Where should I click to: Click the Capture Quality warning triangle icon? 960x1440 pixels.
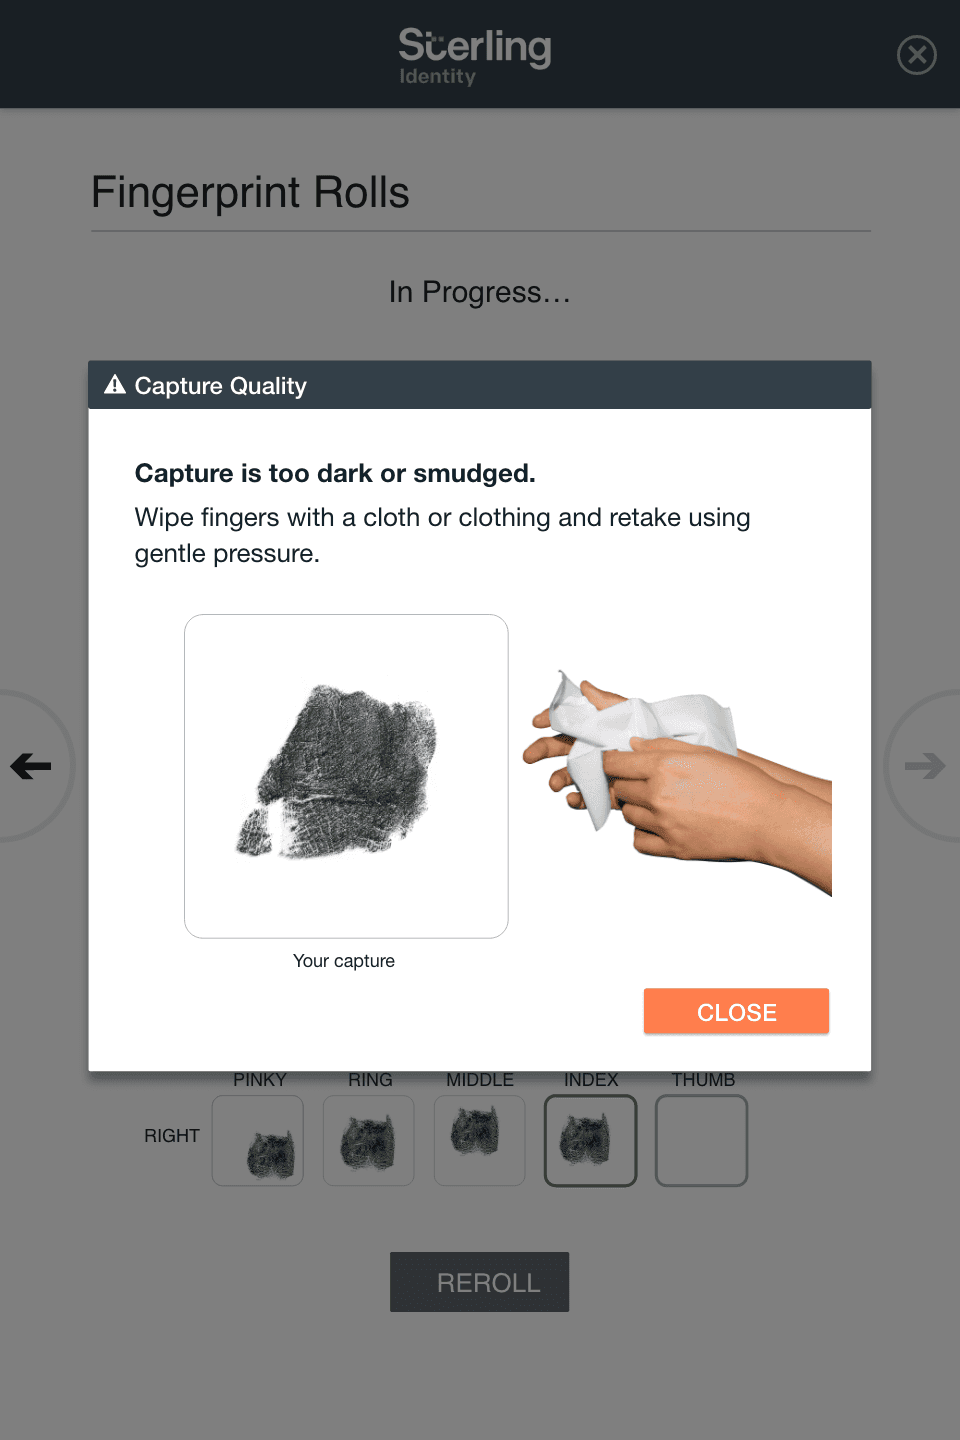(115, 385)
